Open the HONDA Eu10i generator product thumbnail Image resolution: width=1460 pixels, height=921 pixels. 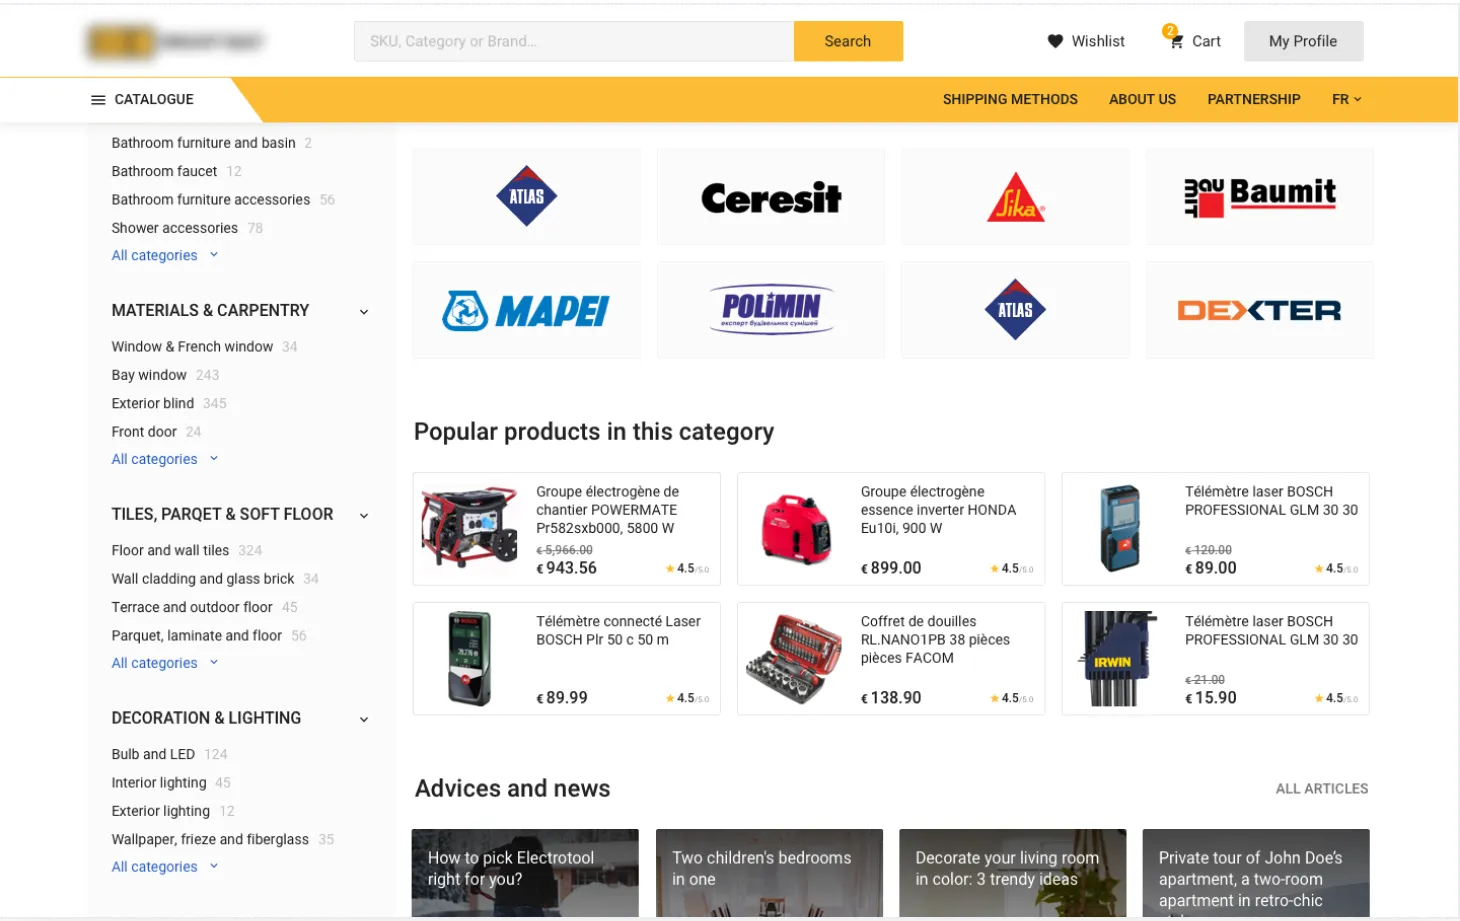coord(796,529)
